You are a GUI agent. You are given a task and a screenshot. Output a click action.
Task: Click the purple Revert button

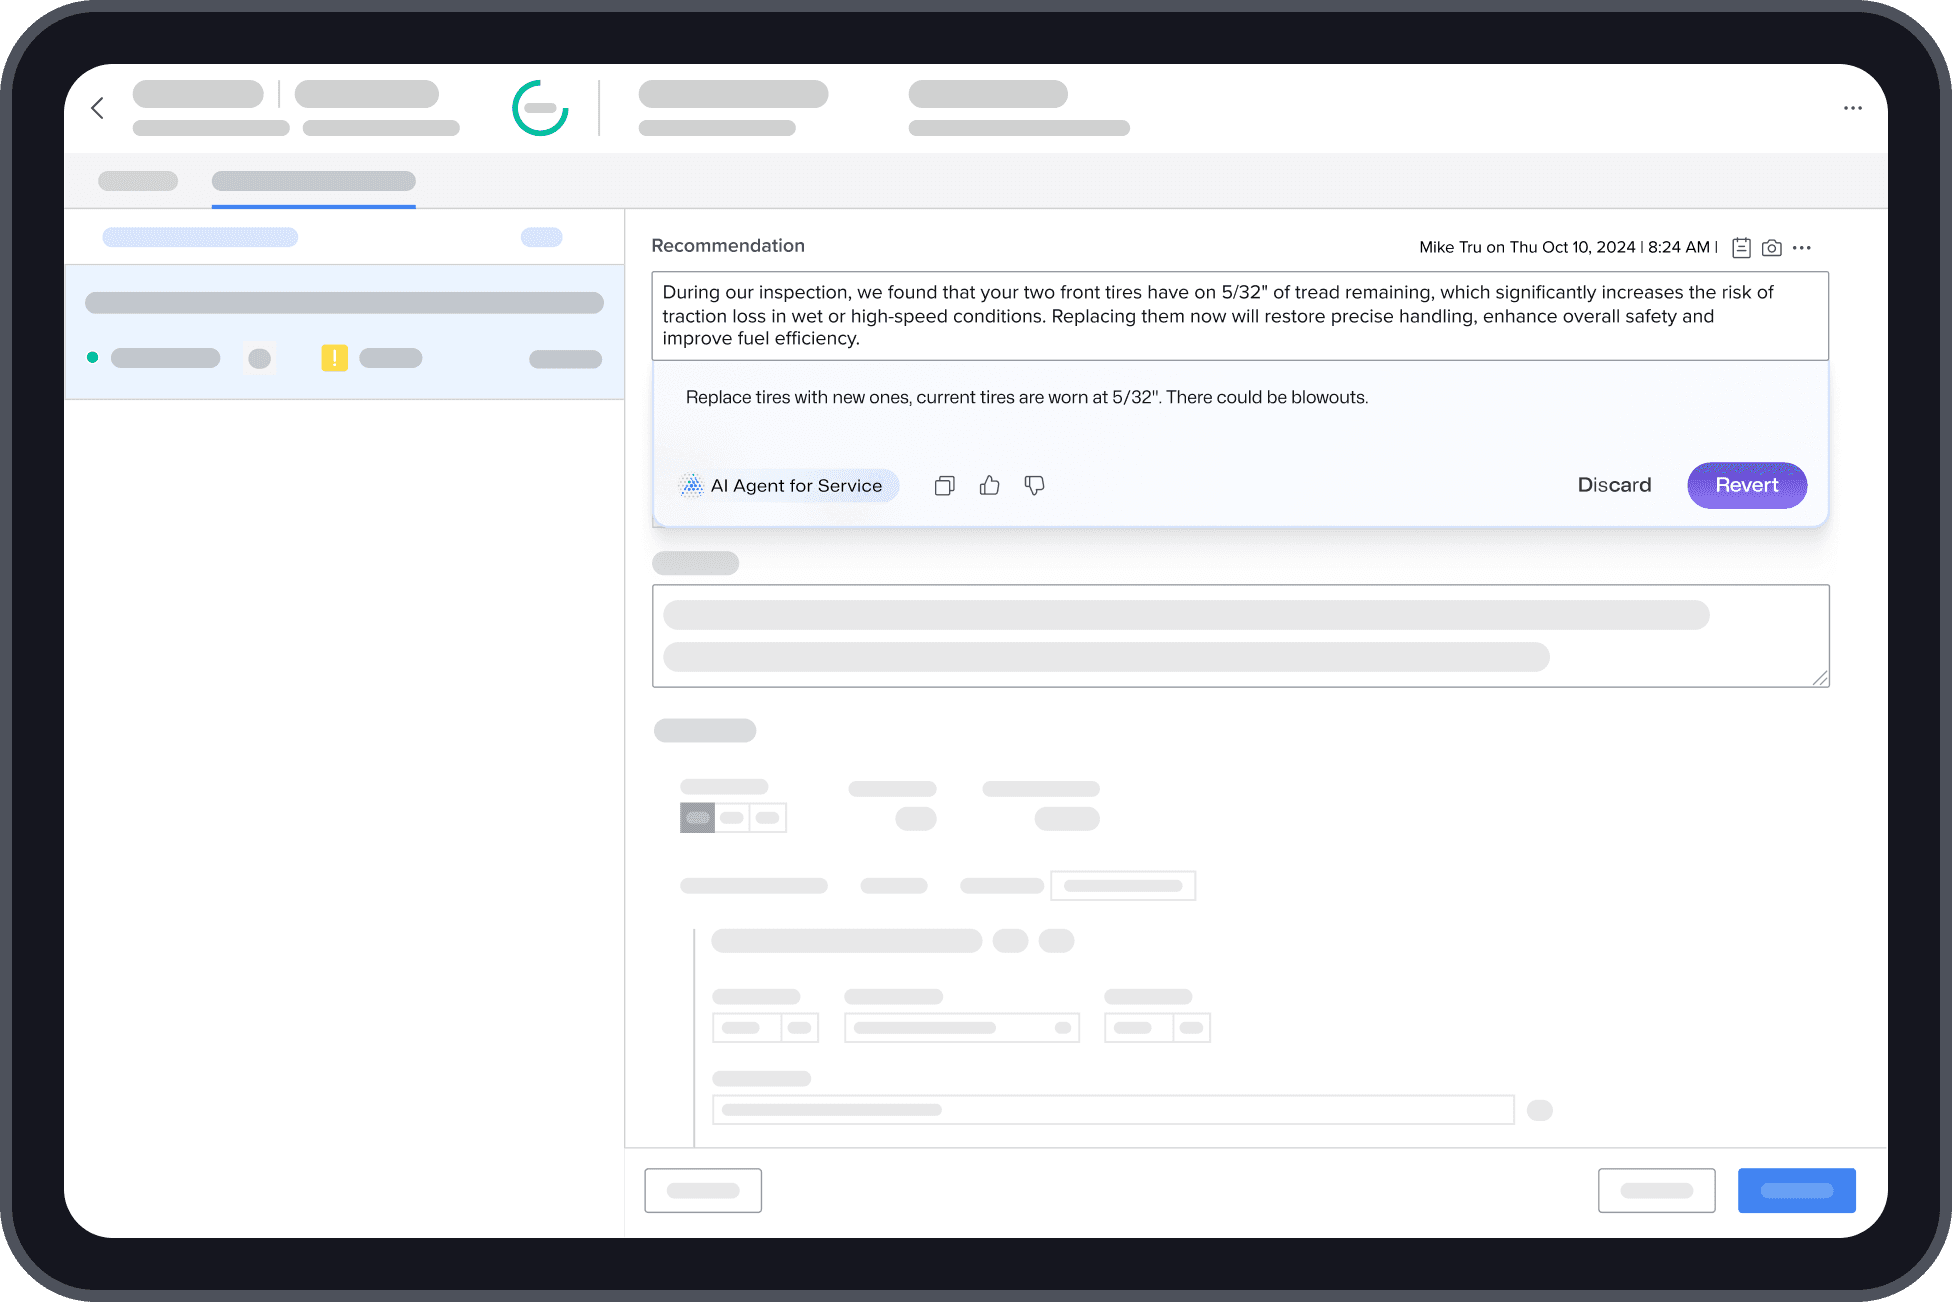1746,485
